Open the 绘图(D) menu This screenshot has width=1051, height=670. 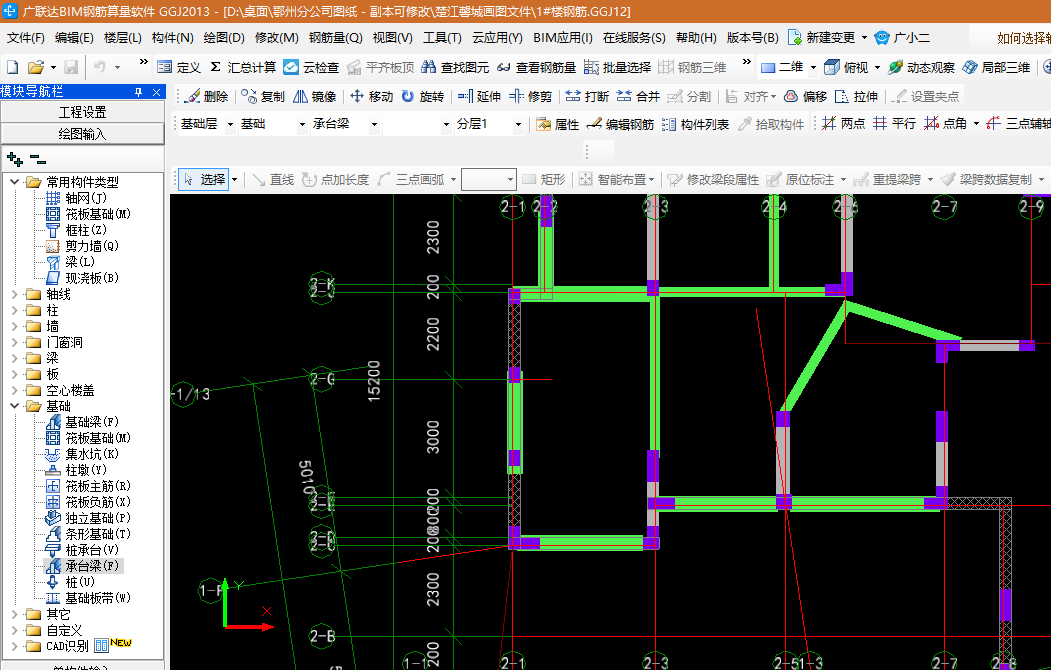[224, 38]
